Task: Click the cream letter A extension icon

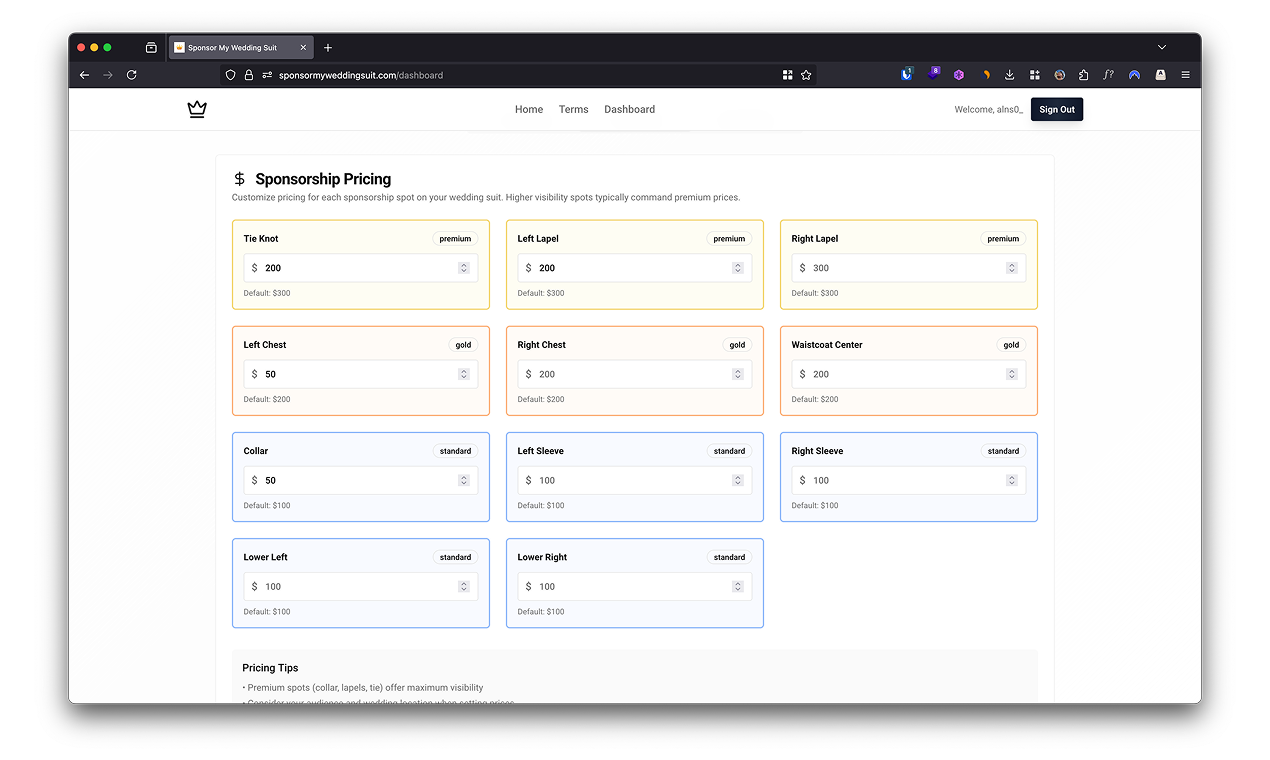Action: (1160, 75)
